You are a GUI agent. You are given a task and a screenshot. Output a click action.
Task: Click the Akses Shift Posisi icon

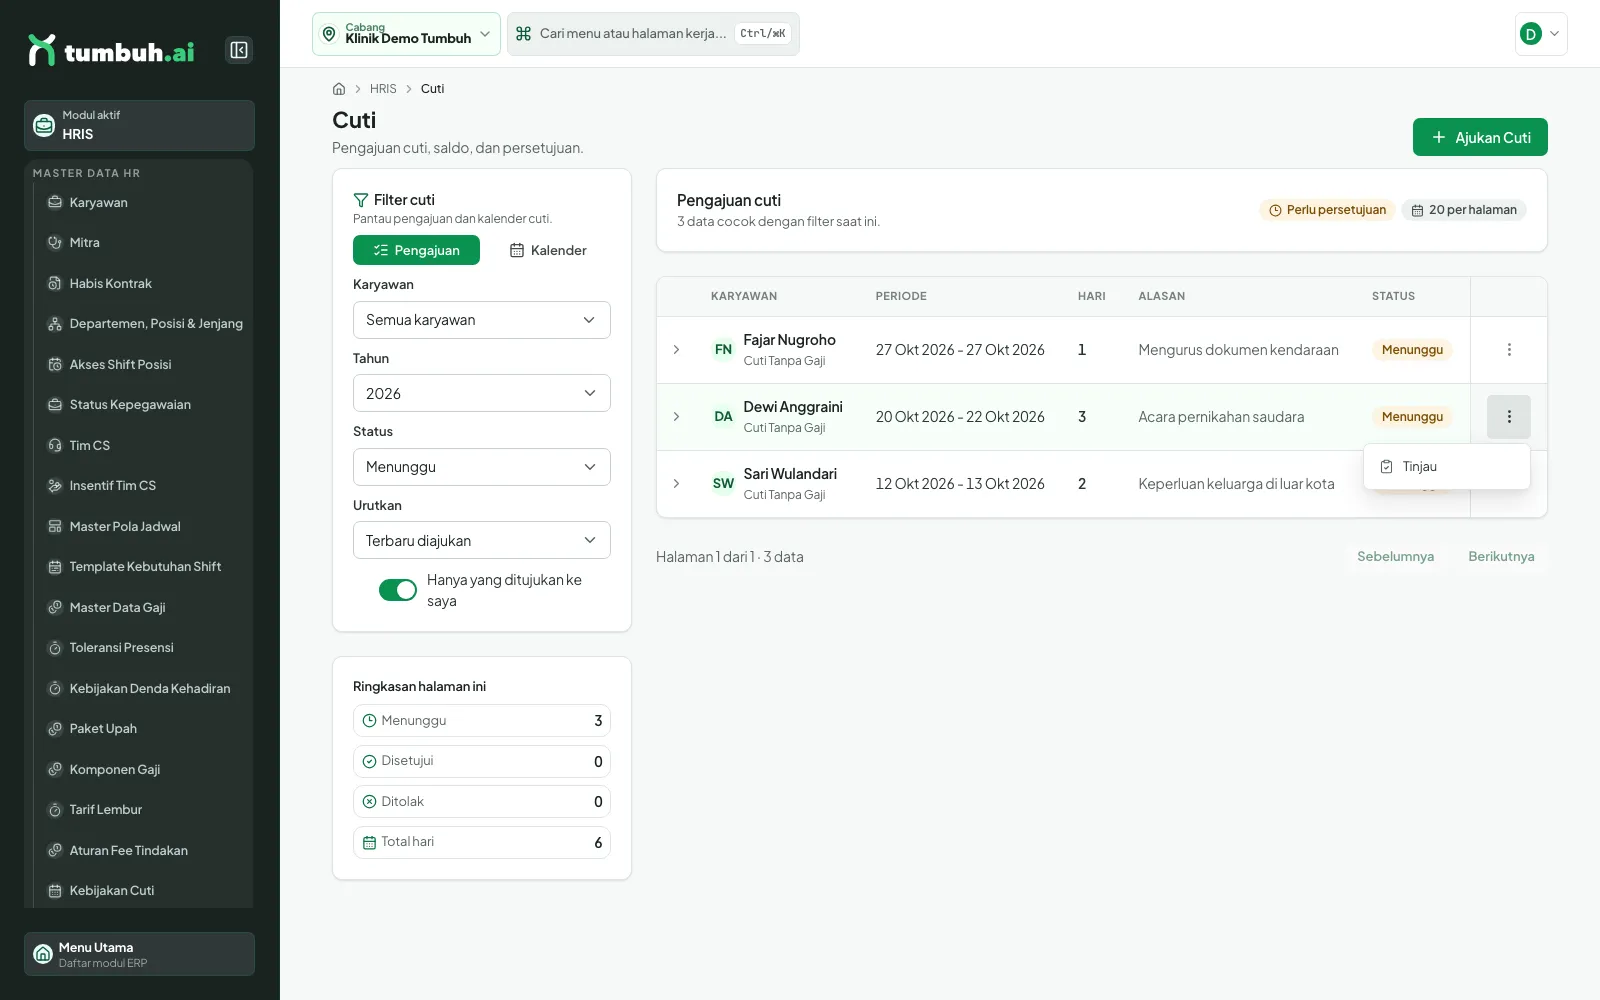55,364
